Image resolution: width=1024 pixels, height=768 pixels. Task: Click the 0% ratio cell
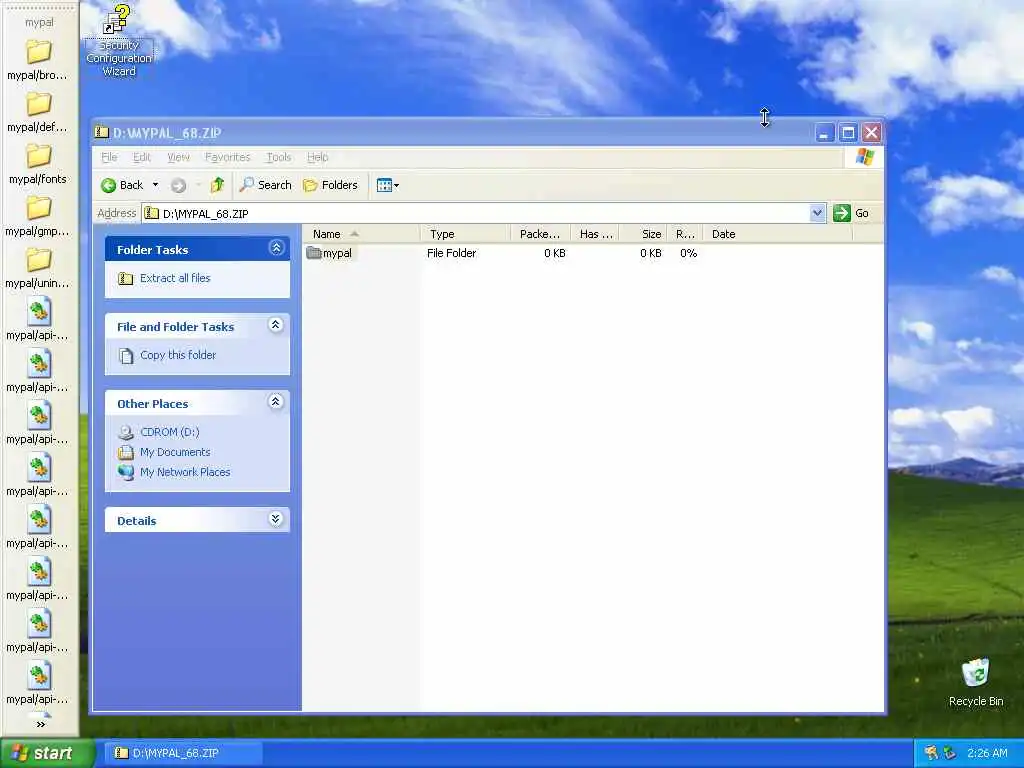[688, 253]
